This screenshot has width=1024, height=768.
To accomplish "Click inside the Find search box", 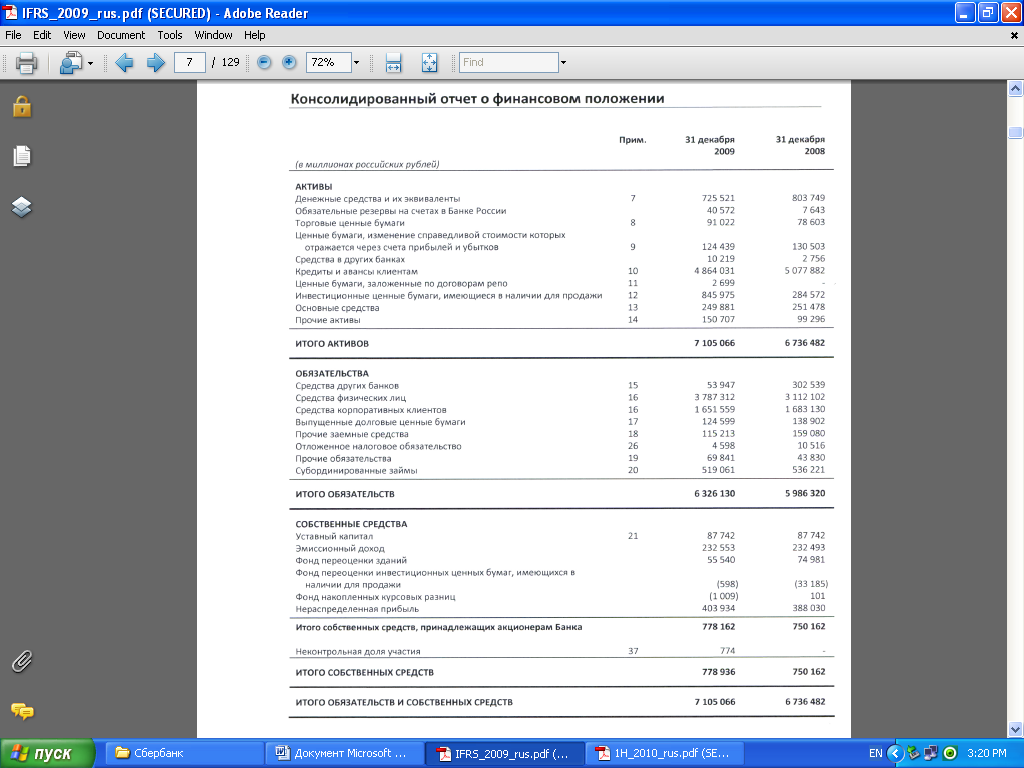I will [x=509, y=62].
